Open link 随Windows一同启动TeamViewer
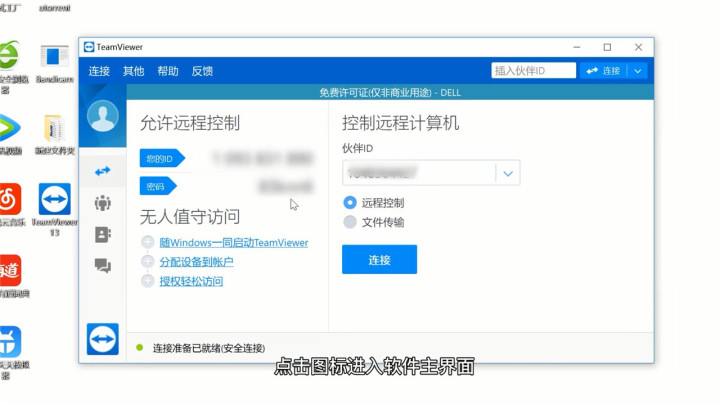The image size is (720, 405). pos(234,242)
